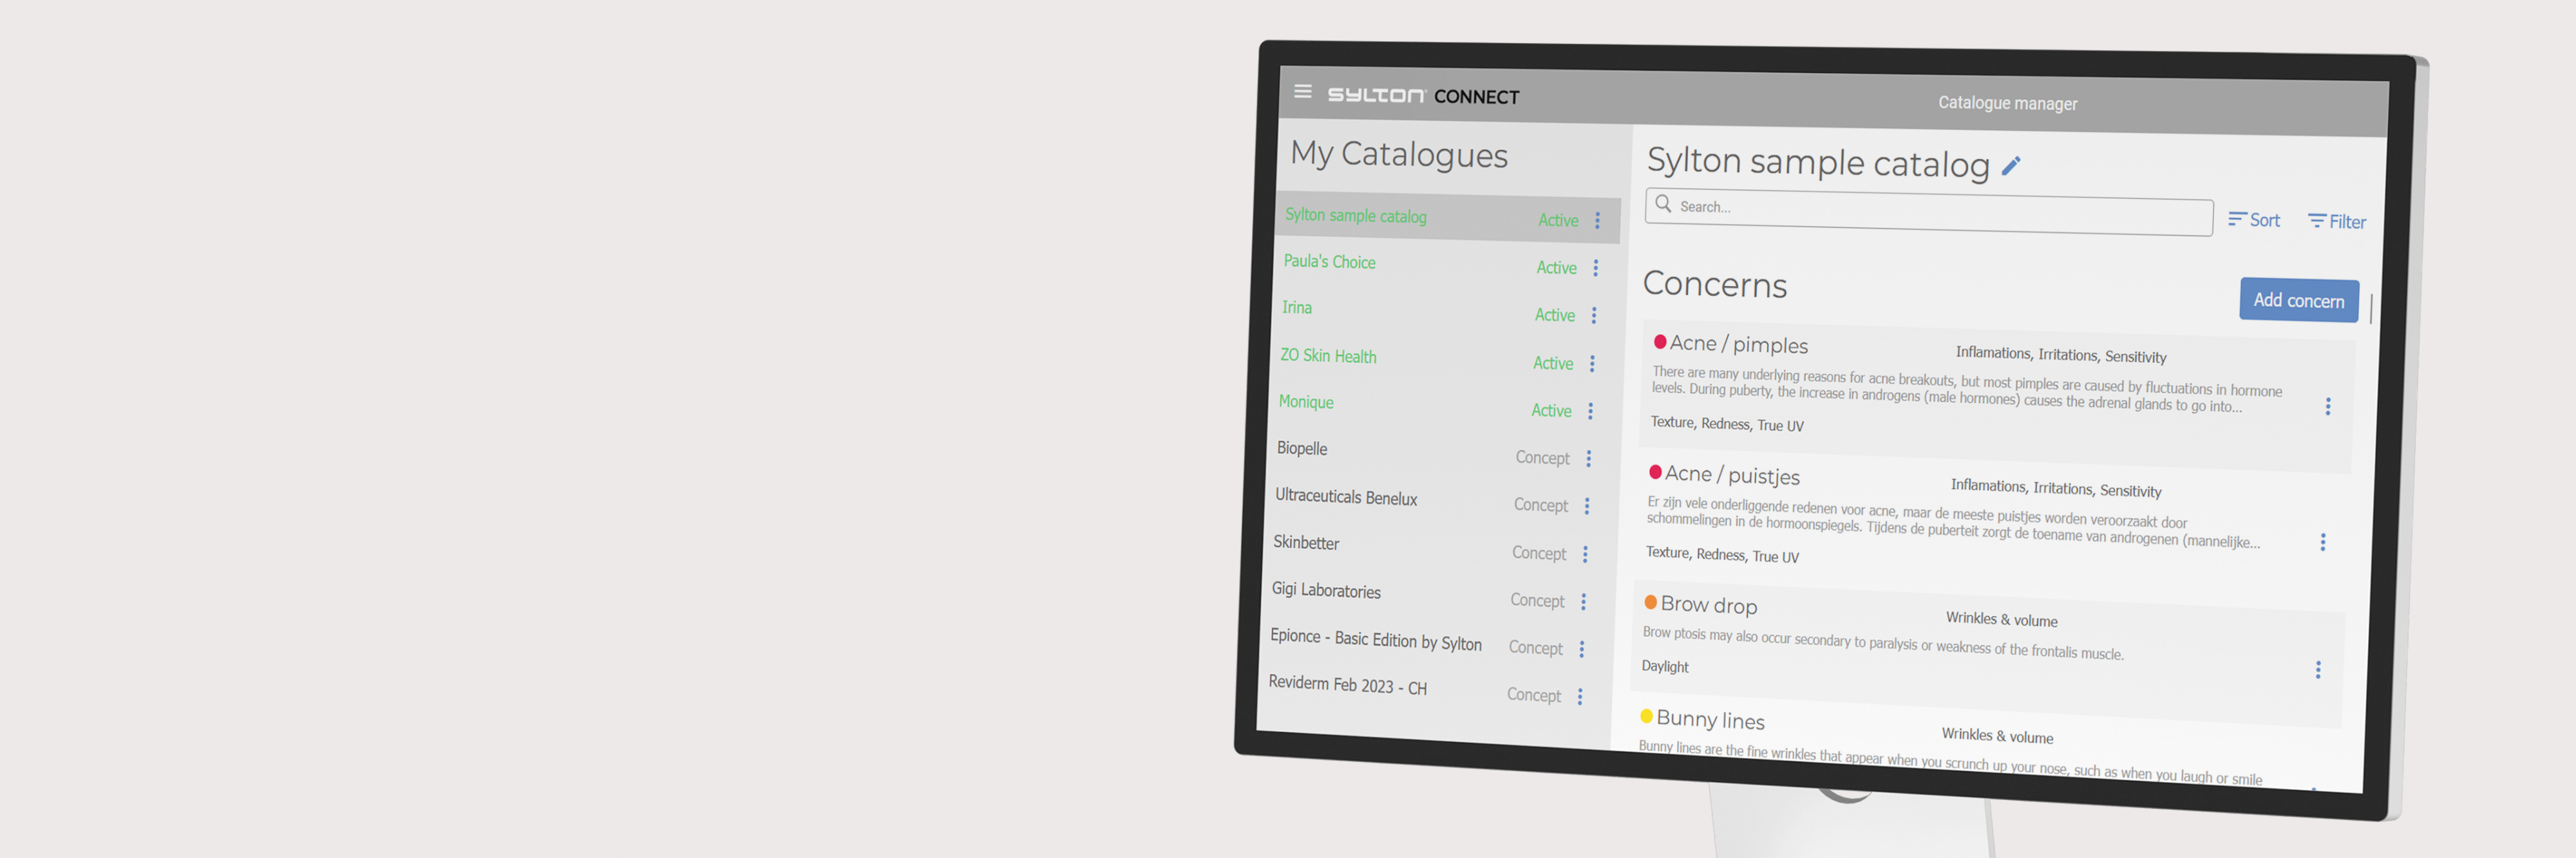2576x858 pixels.
Task: Click Active status of Paula's Choice
Action: coord(1556,268)
